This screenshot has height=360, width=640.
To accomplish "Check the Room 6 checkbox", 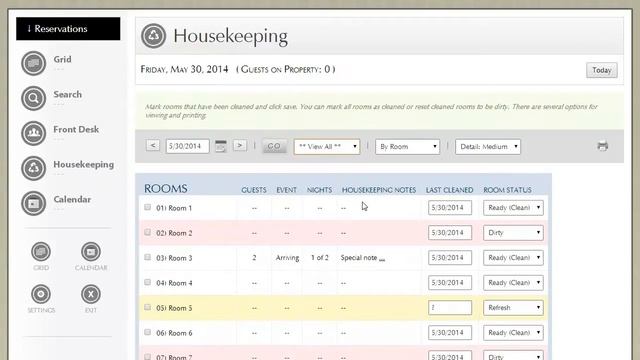I will 147,332.
